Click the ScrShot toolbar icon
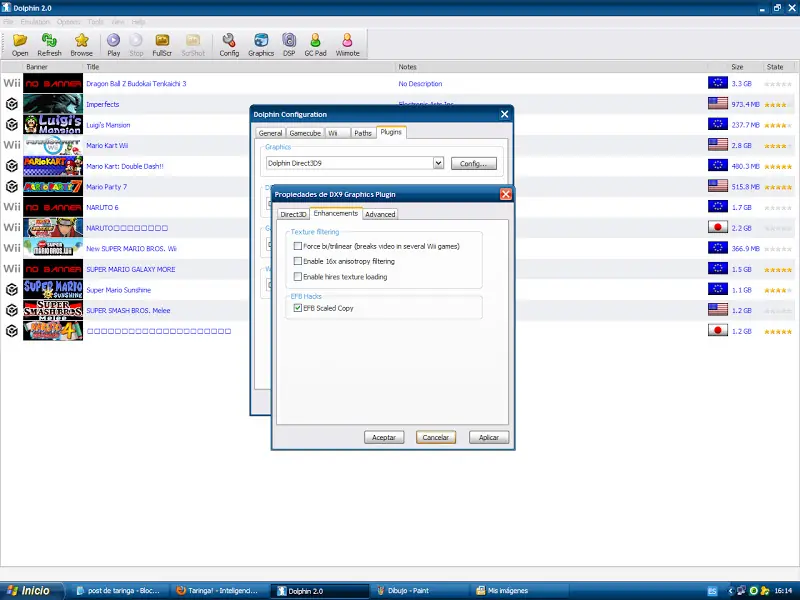 [x=193, y=44]
